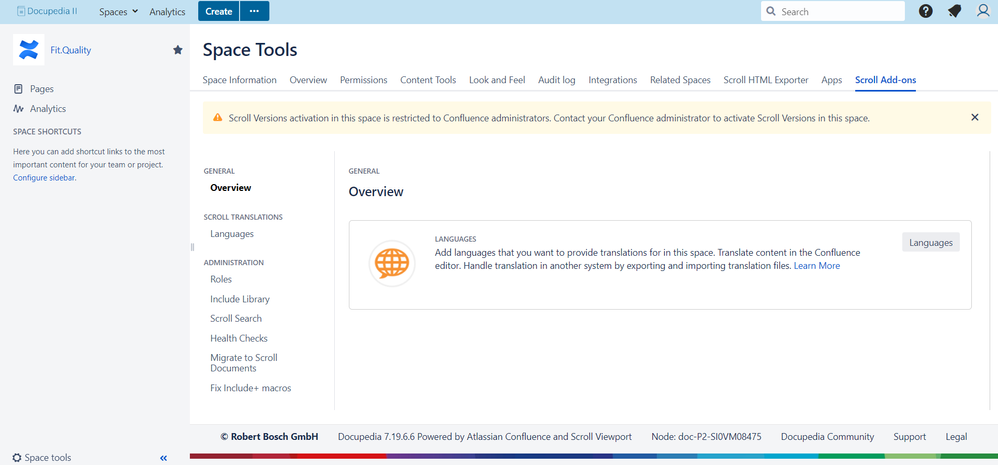Open Migrate to Scroll Documents

pyautogui.click(x=244, y=363)
